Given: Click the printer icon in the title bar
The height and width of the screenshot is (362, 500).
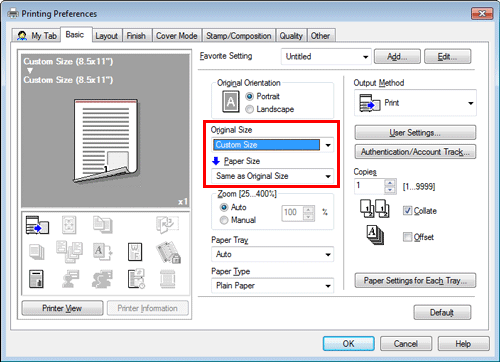Looking at the screenshot, I should (x=13, y=13).
